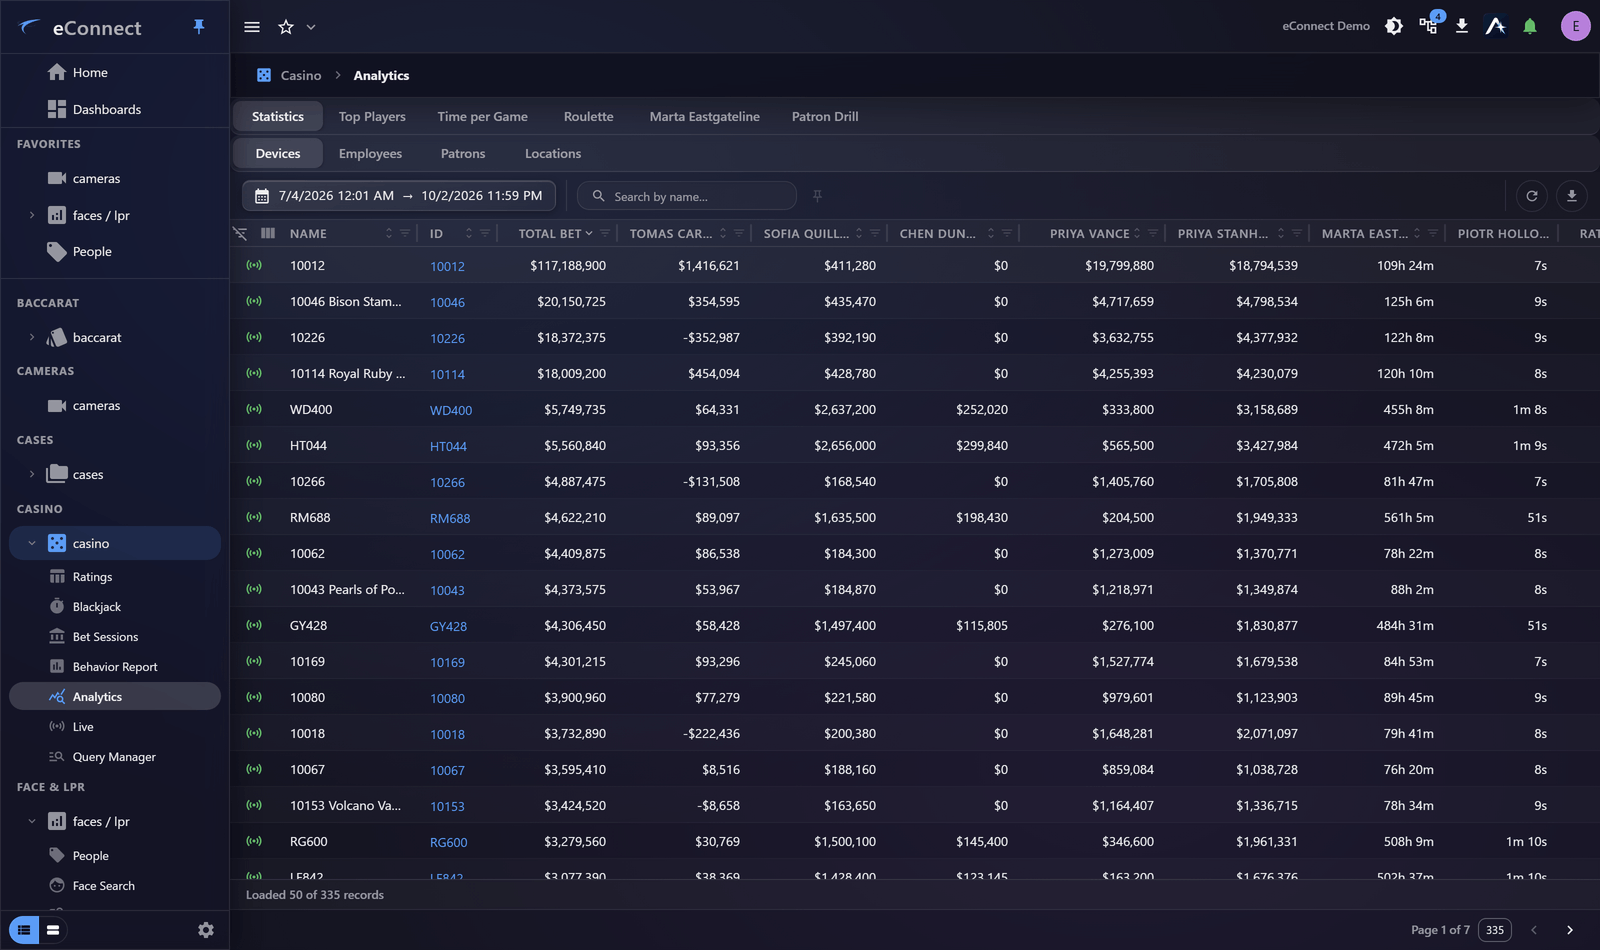The height and width of the screenshot is (950, 1600).
Task: Clear all filters icon in the table header
Action: coord(240,233)
